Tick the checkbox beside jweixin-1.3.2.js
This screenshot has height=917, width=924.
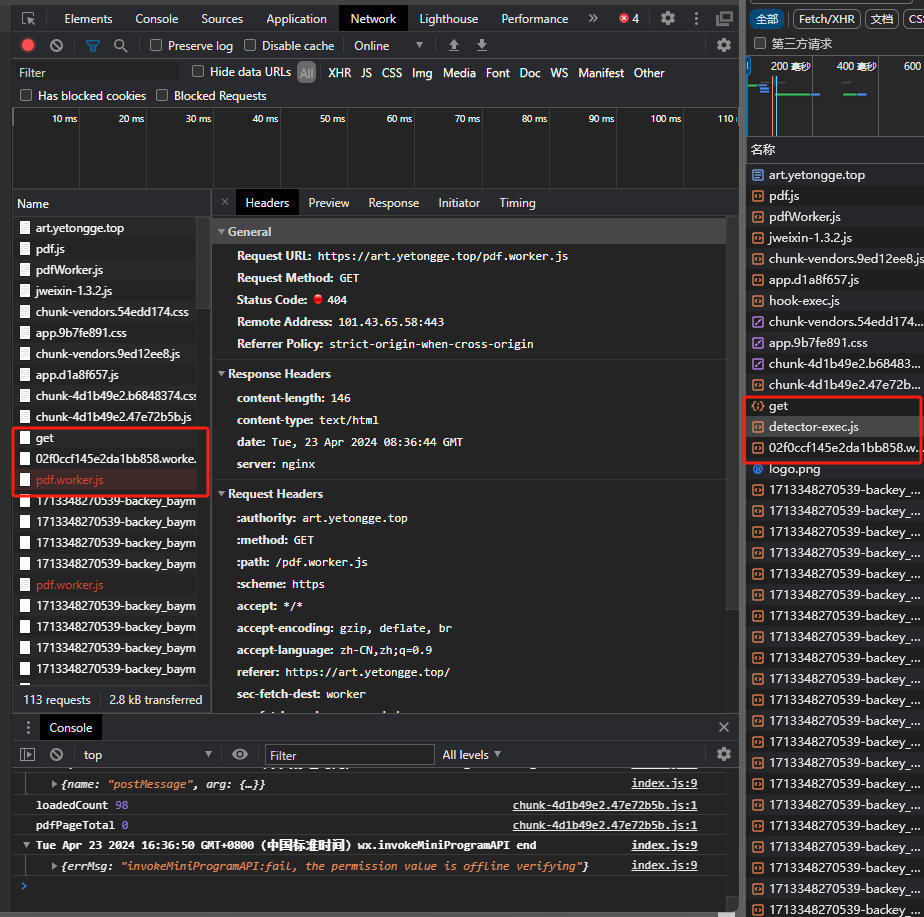(x=25, y=291)
